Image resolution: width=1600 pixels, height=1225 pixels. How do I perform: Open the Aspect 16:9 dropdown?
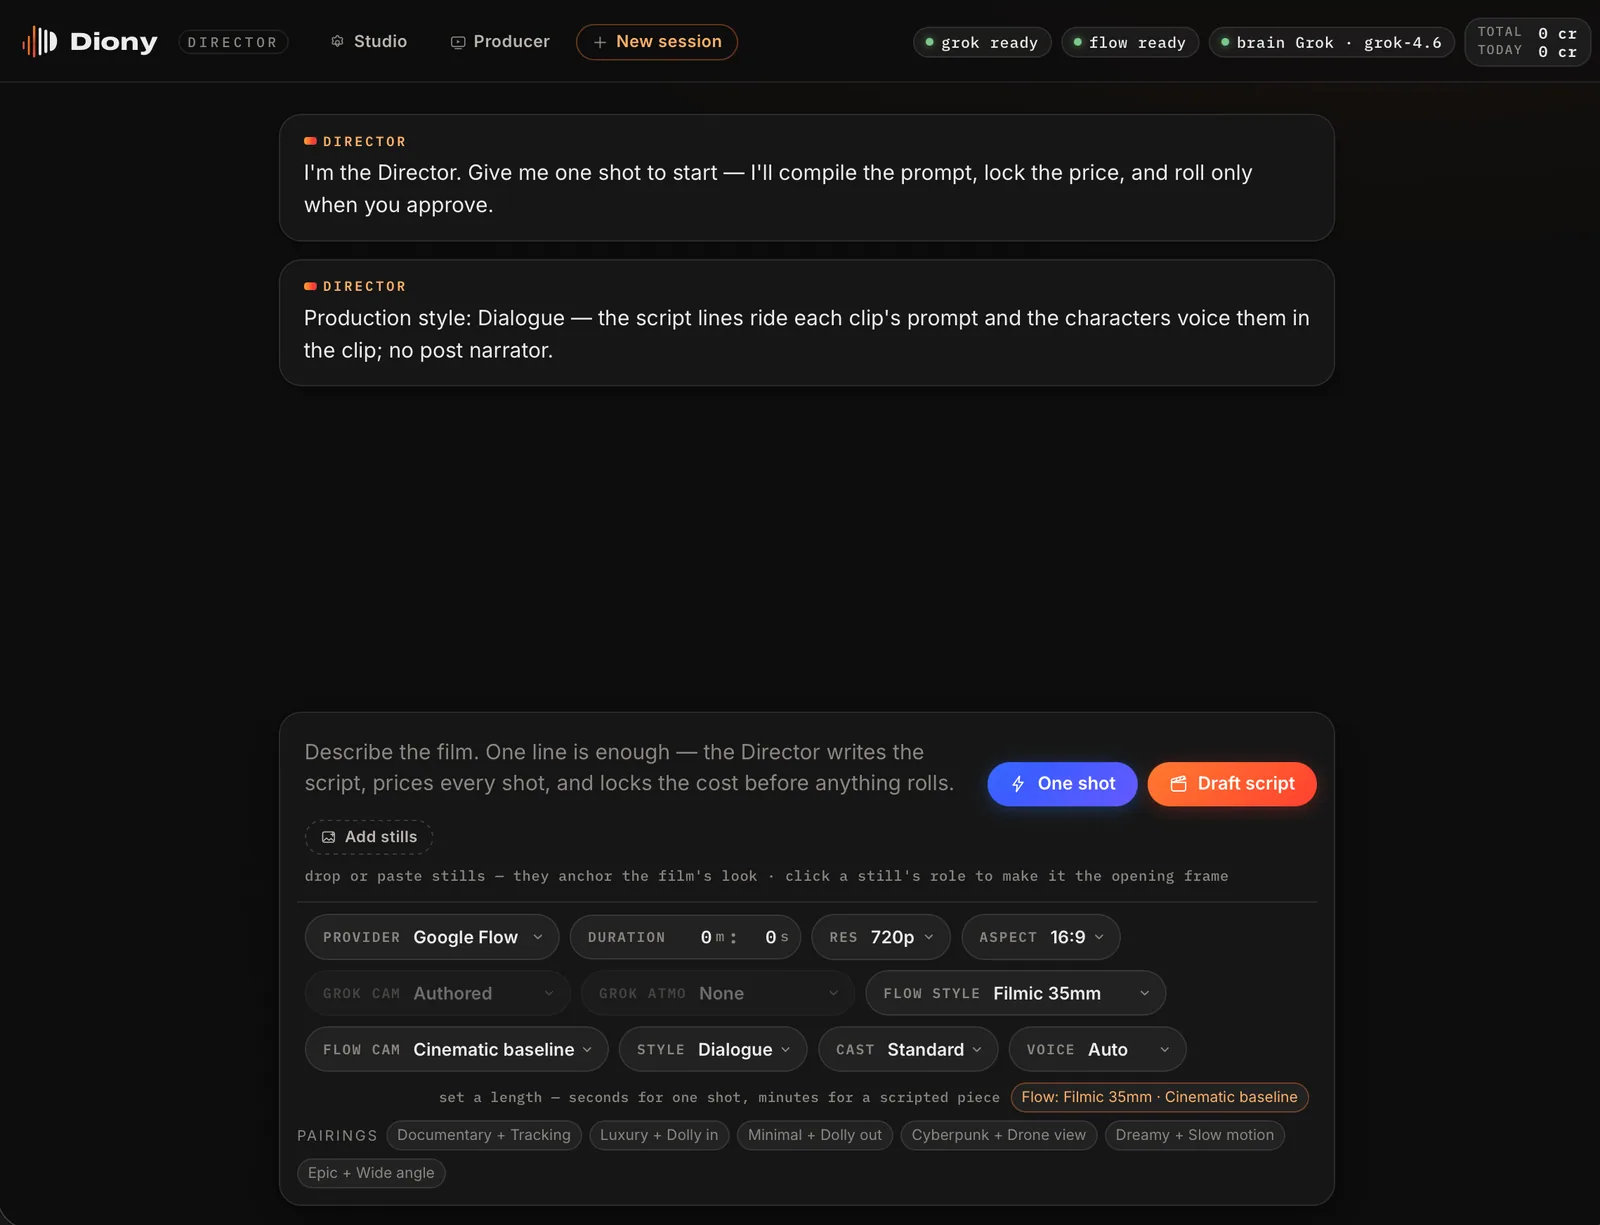[1041, 937]
